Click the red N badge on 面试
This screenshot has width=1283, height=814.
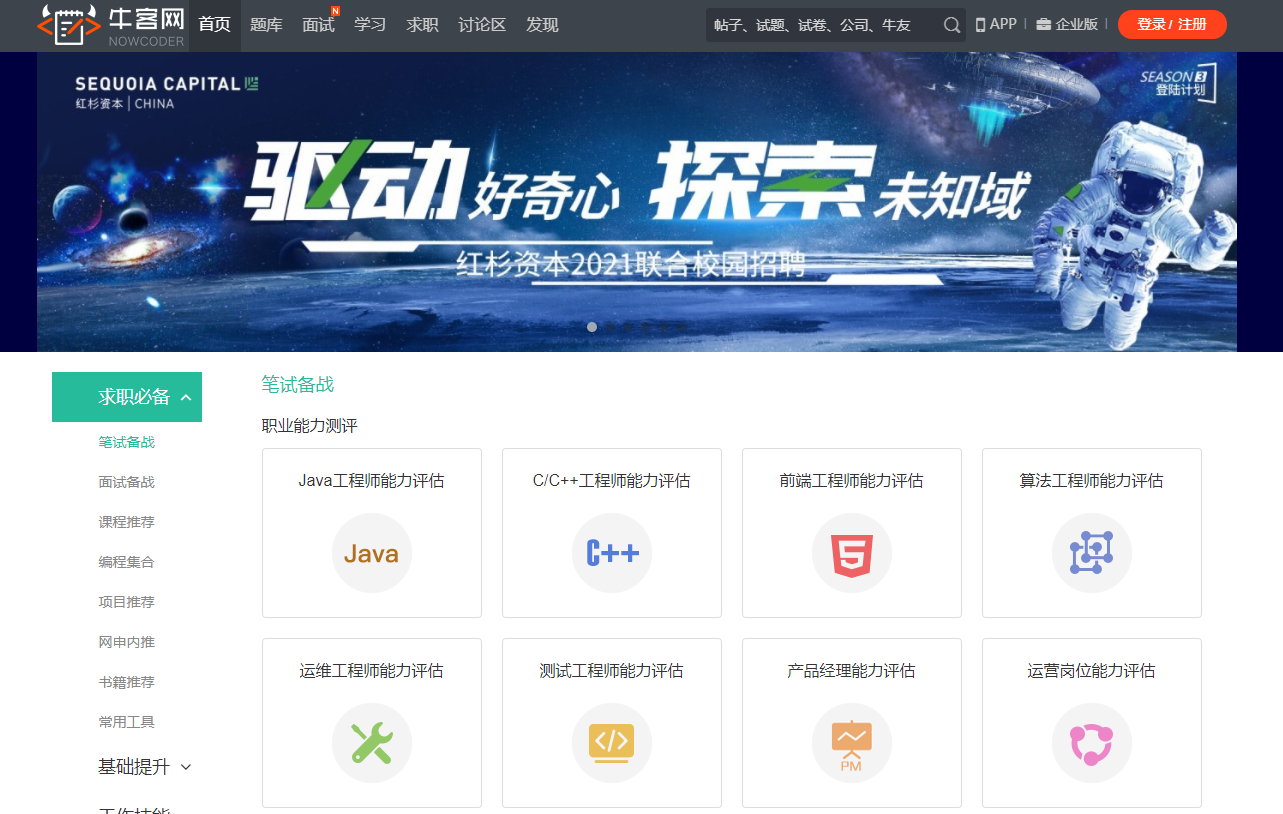coord(335,11)
